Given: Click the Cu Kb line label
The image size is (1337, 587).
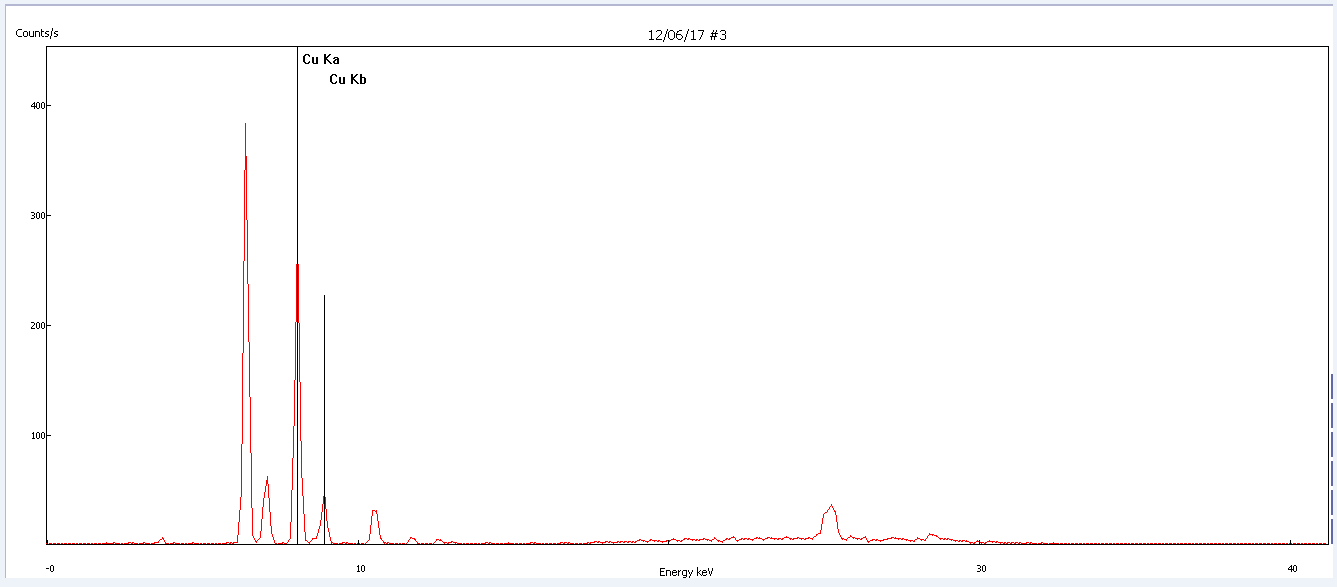Looking at the screenshot, I should coord(347,80).
